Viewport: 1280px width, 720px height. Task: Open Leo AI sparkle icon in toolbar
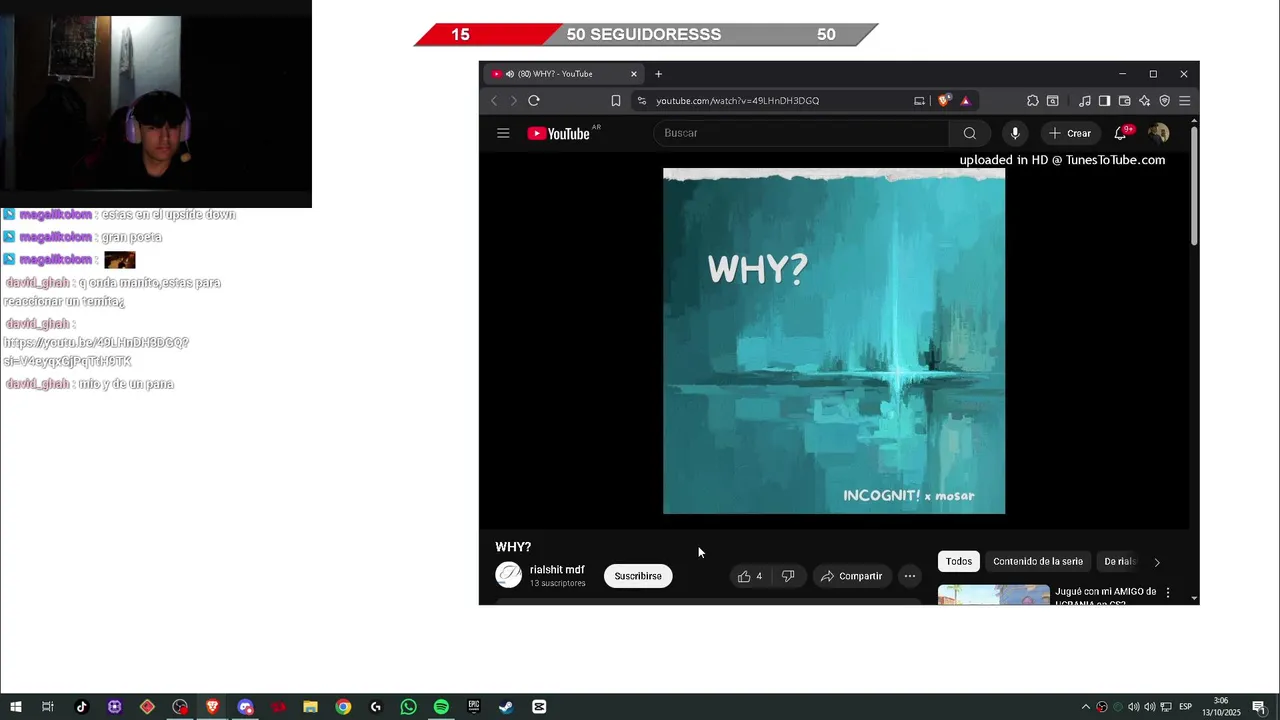click(1144, 100)
